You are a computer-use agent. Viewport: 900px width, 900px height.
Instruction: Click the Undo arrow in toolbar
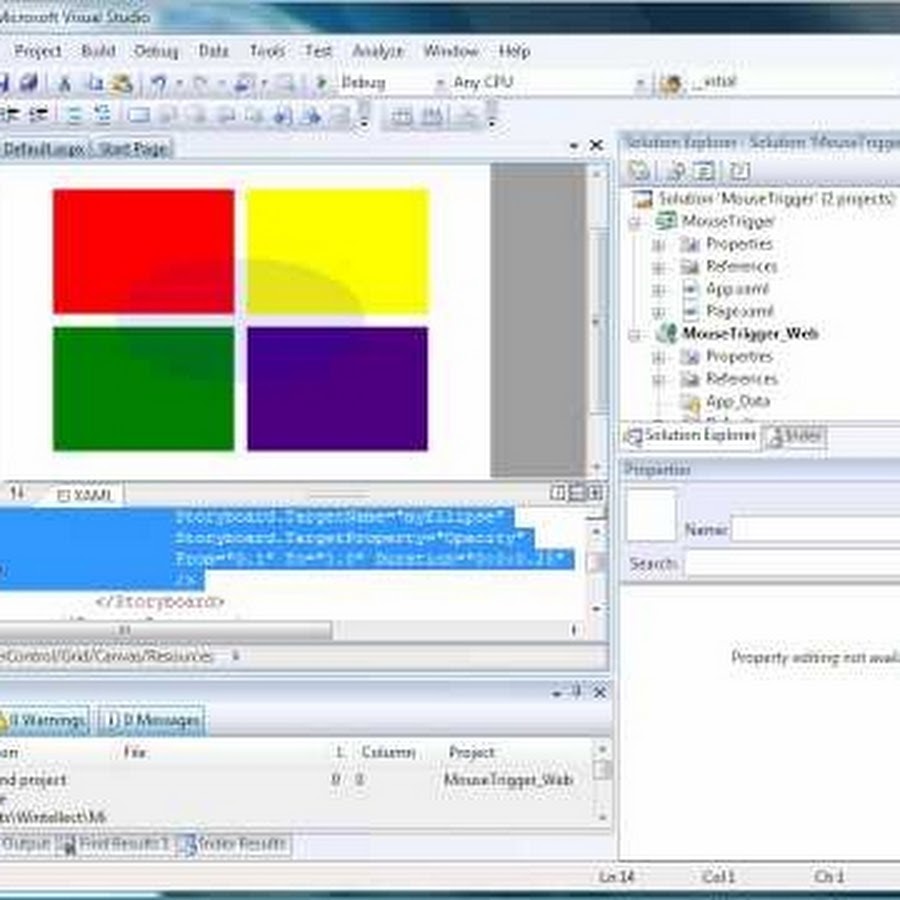click(x=158, y=83)
